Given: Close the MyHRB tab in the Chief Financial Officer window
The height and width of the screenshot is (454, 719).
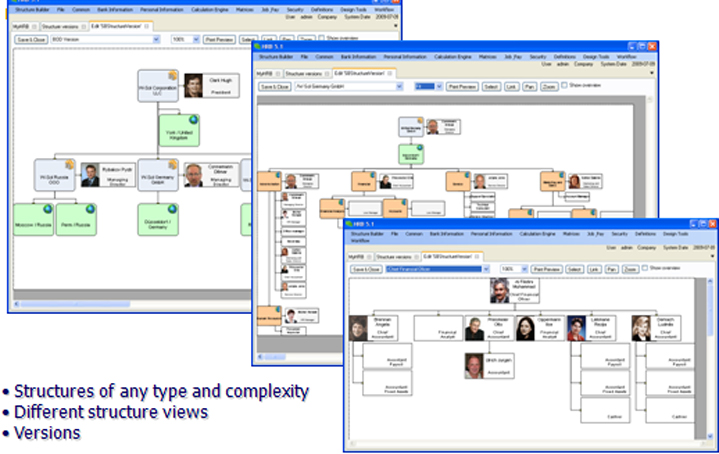Looking at the screenshot, I should (x=369, y=257).
